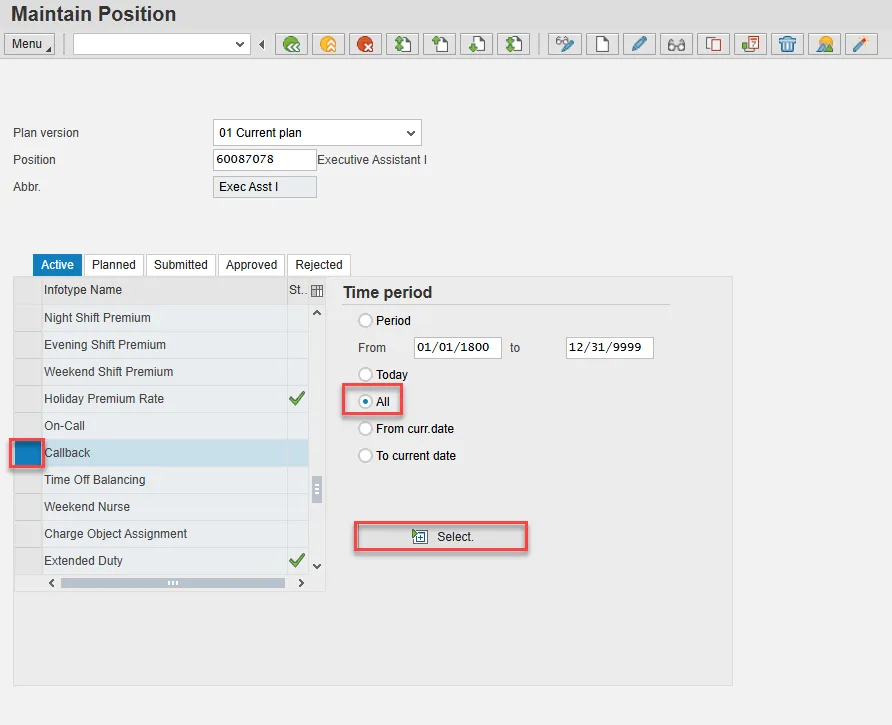892x725 pixels.
Task: Select the Today radio button
Action: [x=365, y=375]
